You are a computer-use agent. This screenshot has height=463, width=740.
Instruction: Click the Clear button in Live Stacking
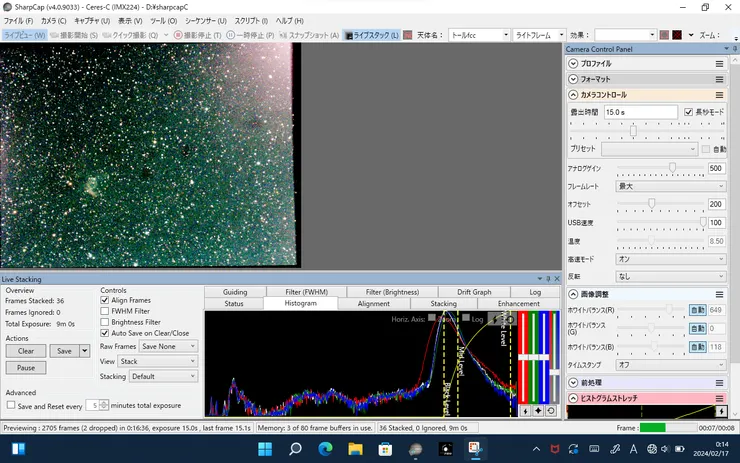coord(26,351)
